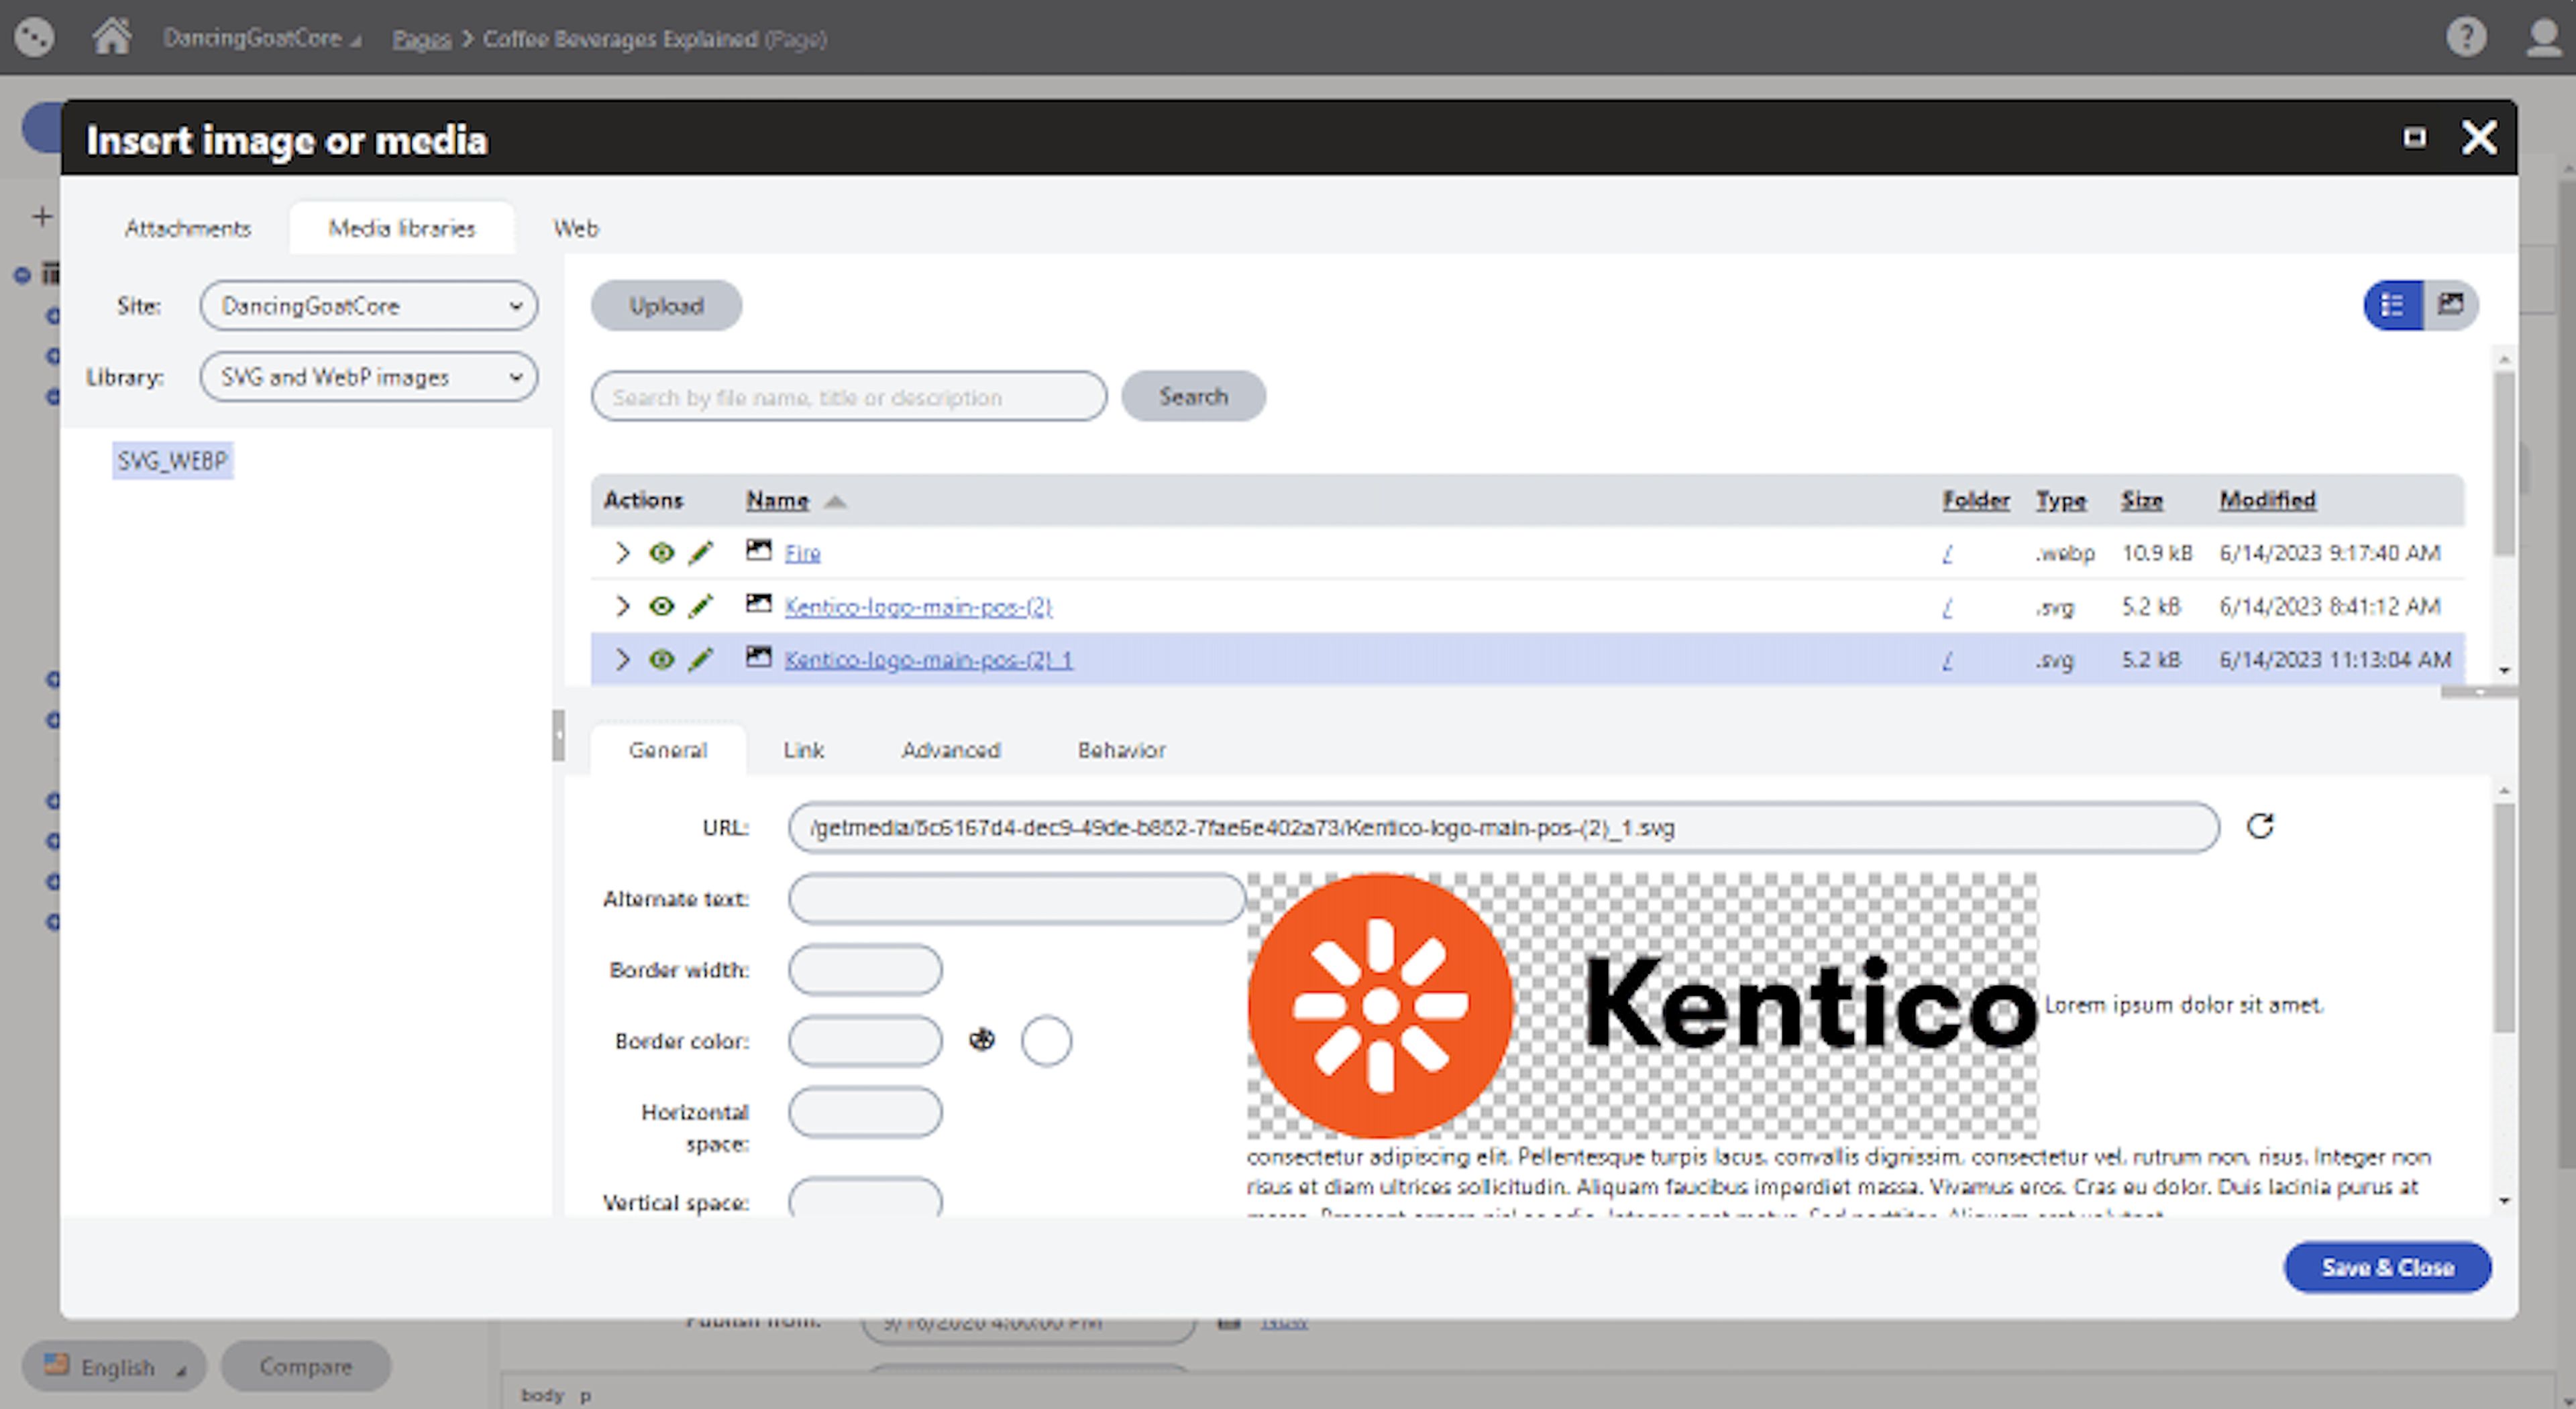
Task: Switch to the Attachments tab
Action: 188,228
